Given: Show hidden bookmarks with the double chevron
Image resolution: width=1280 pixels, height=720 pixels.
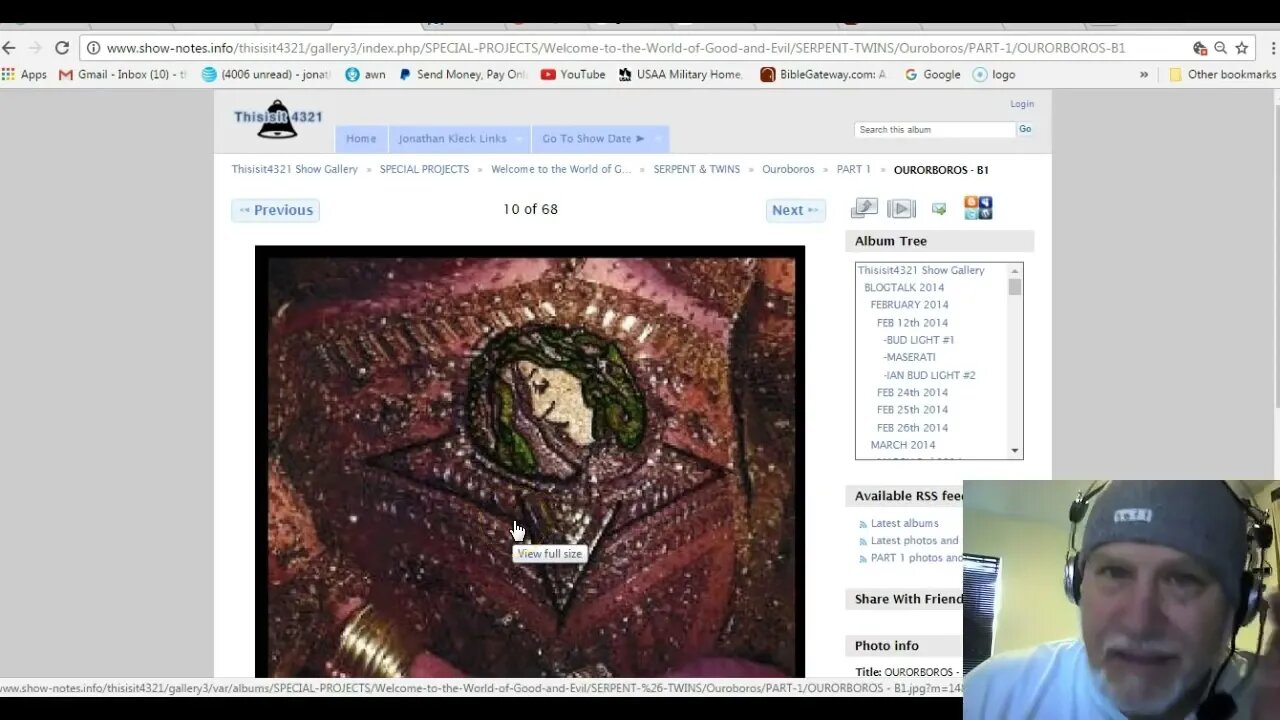Looking at the screenshot, I should point(1144,74).
